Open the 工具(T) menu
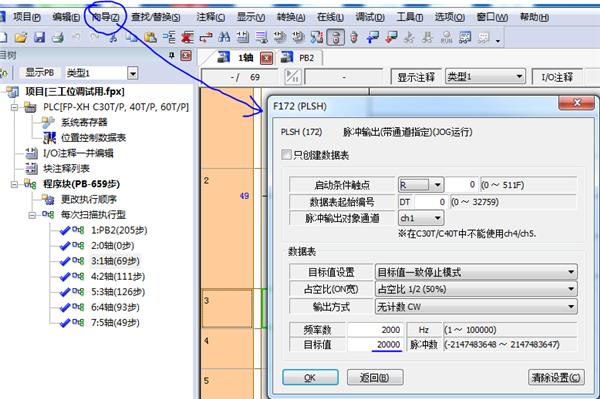 click(409, 17)
